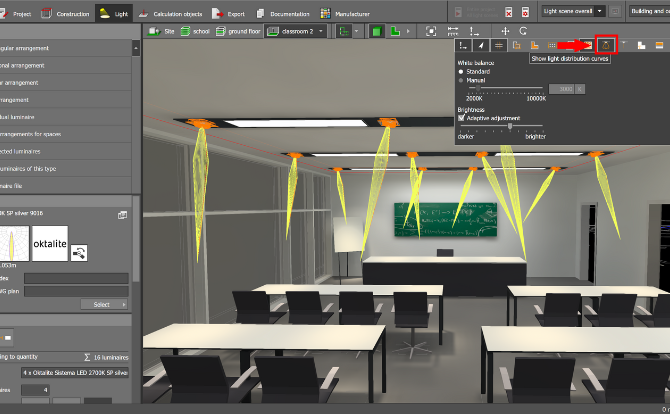Toggle the Adaptive adjustment checkbox
This screenshot has width=670, height=414.
461,117
